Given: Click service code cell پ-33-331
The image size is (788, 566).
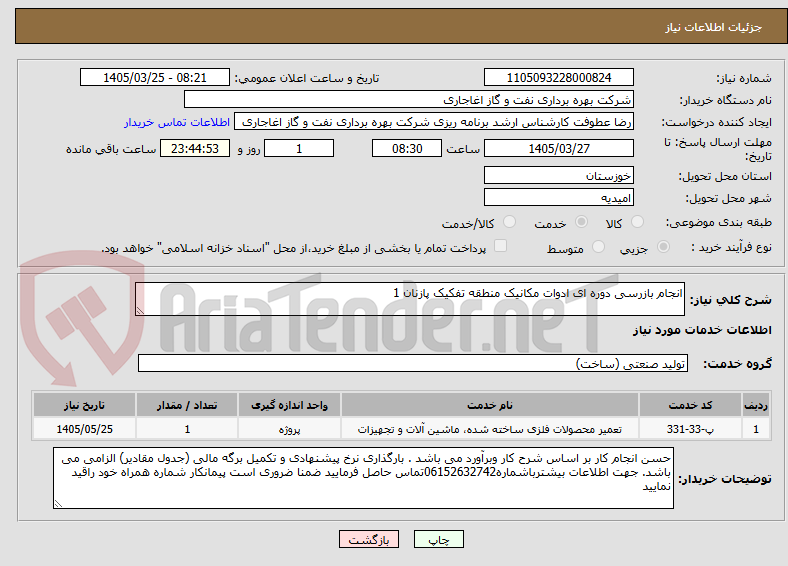Looking at the screenshot, I should point(691,429).
